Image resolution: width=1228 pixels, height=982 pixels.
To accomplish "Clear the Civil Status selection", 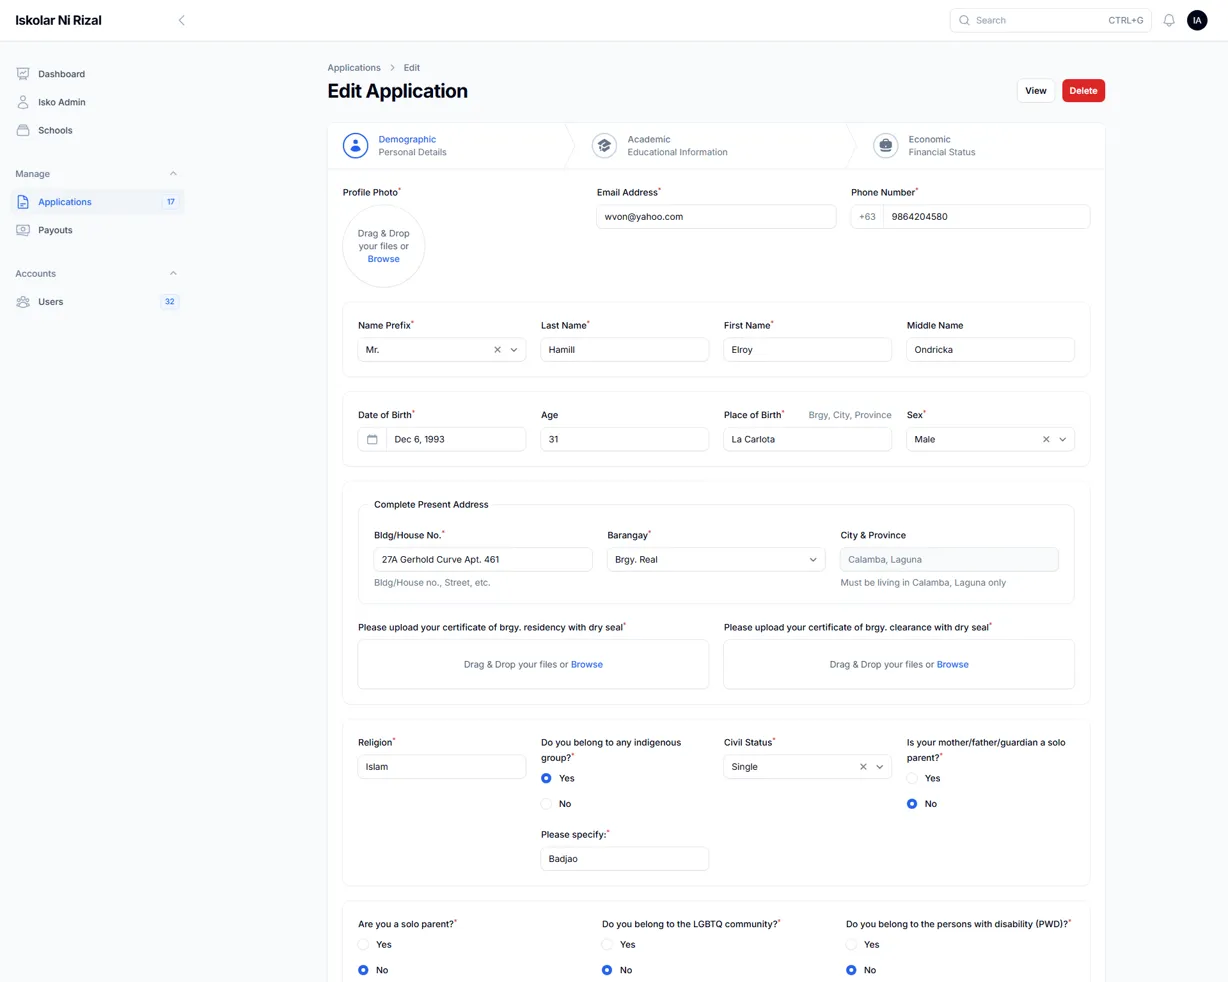I will point(863,767).
